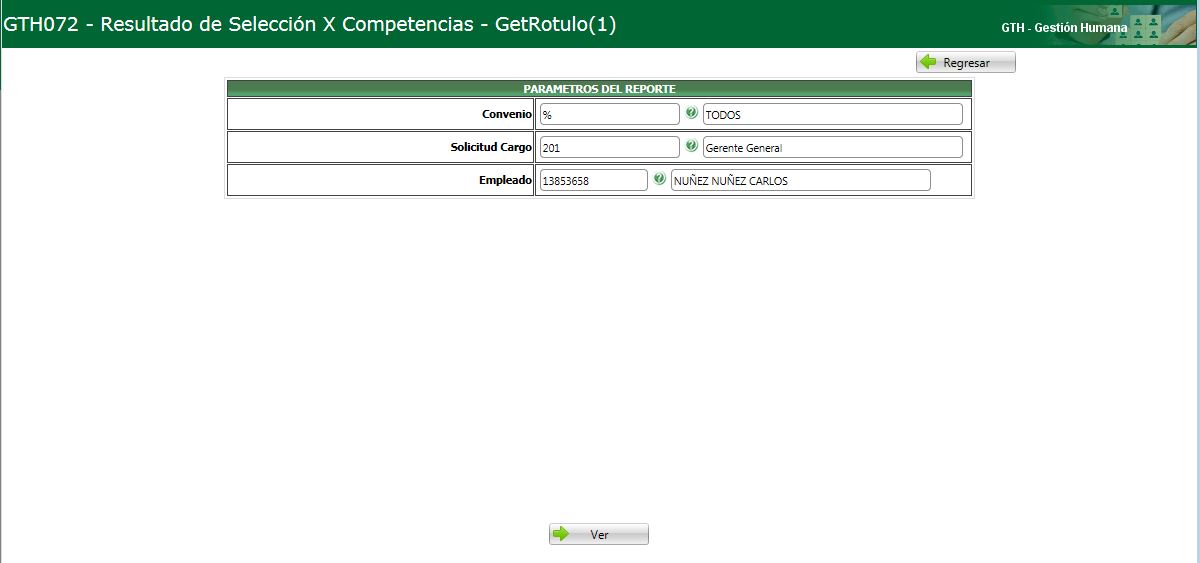The height and width of the screenshot is (563, 1200).
Task: Click the GTH - Gestión Humana text
Action: point(1064,28)
